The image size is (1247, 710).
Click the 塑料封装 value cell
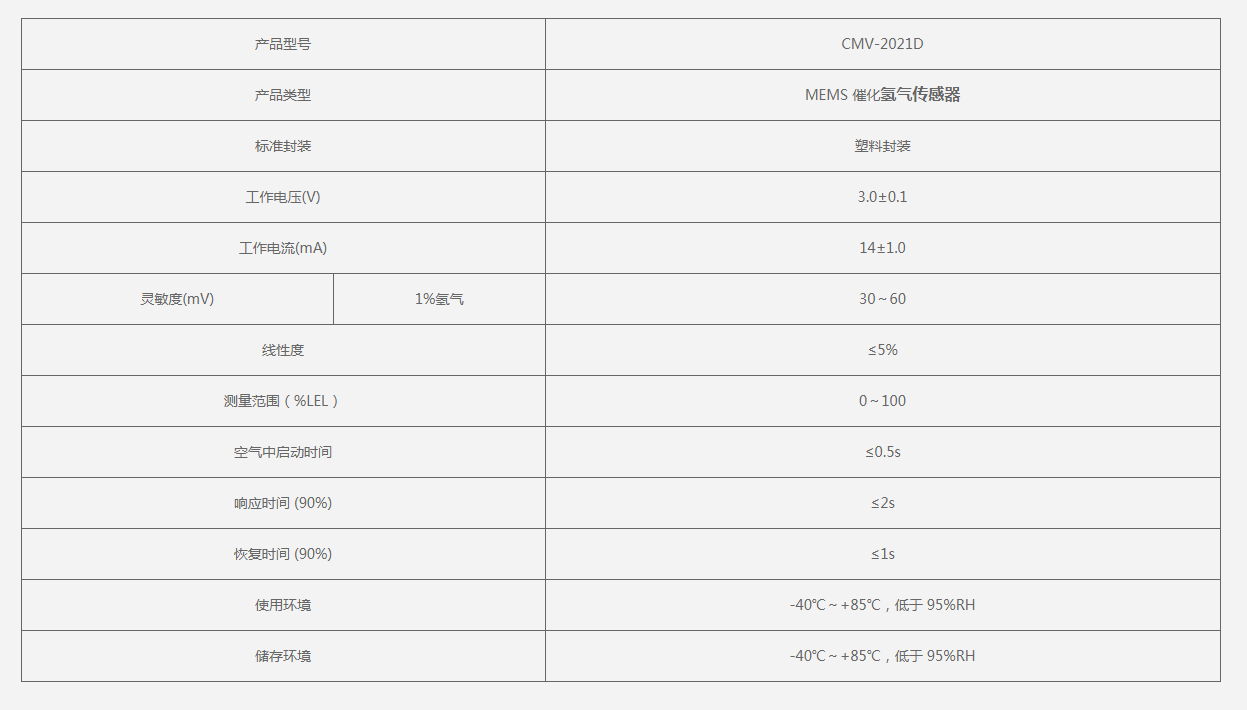[882, 146]
